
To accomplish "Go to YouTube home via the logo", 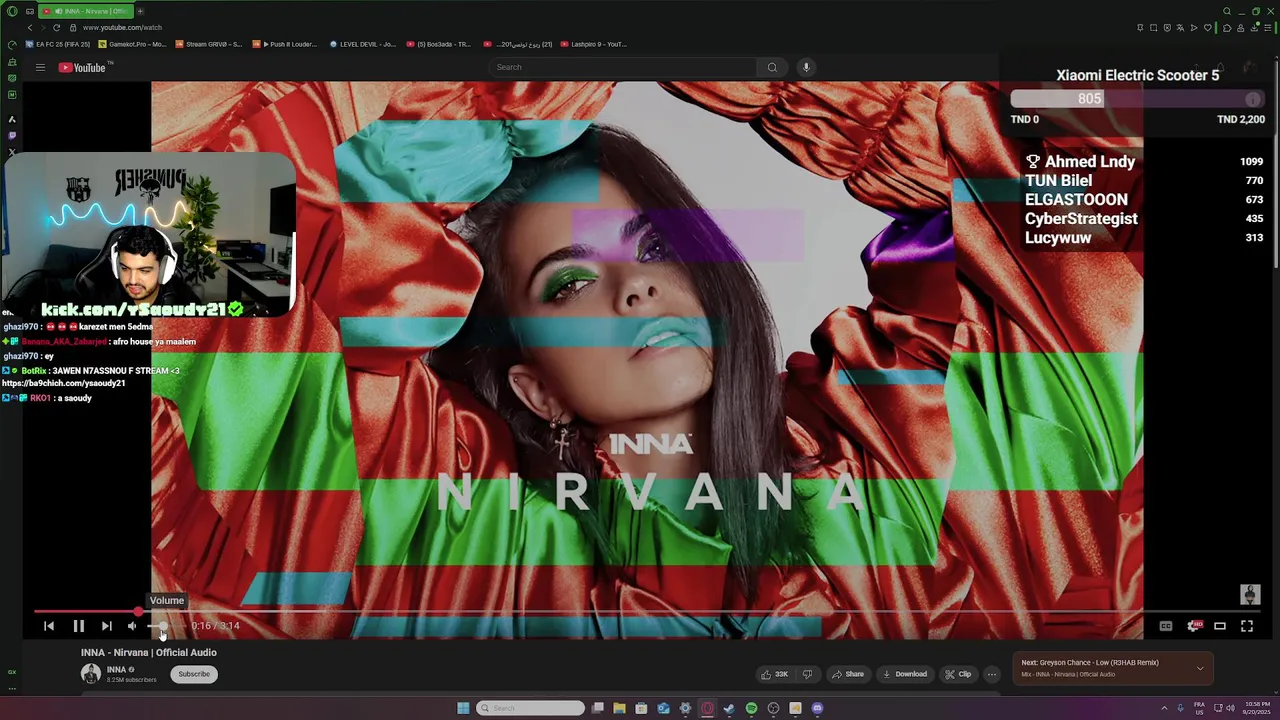I will tap(82, 67).
